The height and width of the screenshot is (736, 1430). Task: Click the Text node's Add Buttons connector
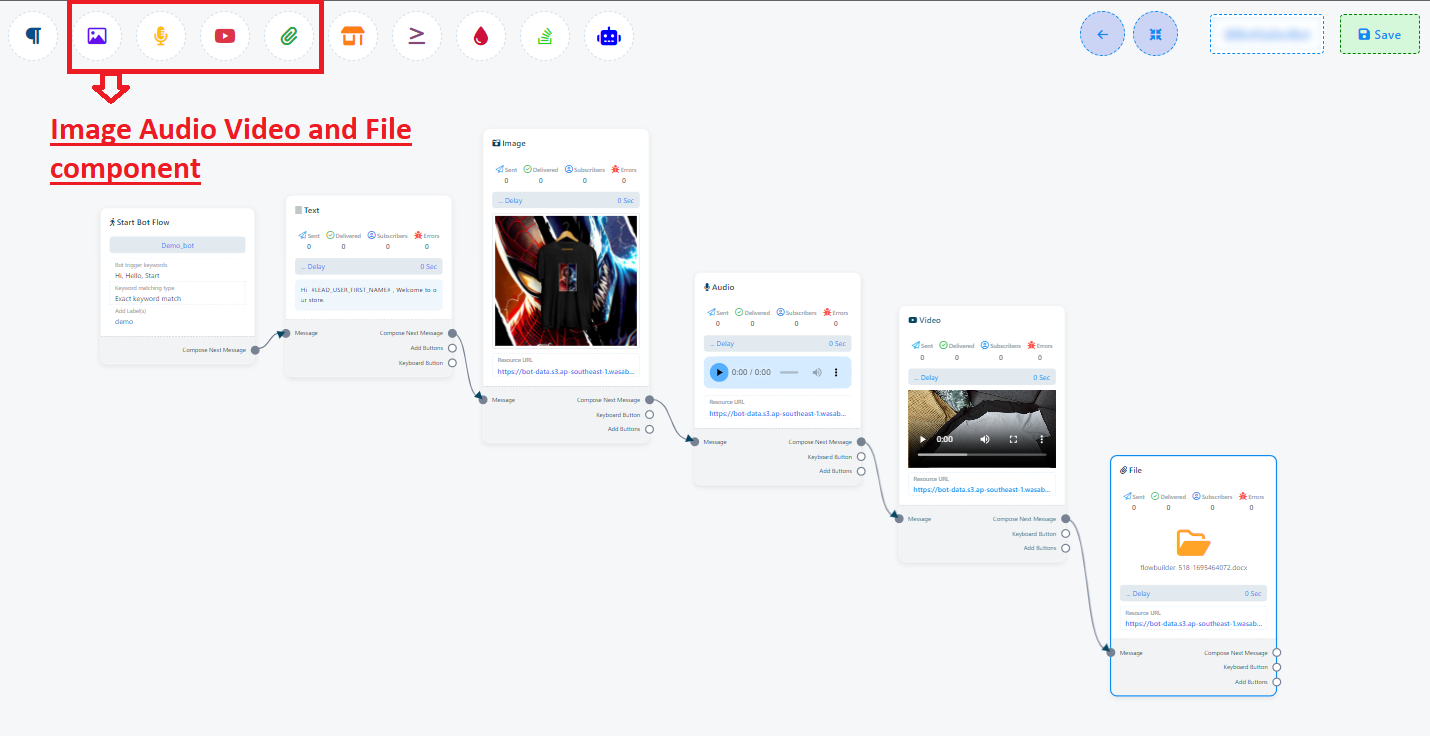pyautogui.click(x=452, y=348)
